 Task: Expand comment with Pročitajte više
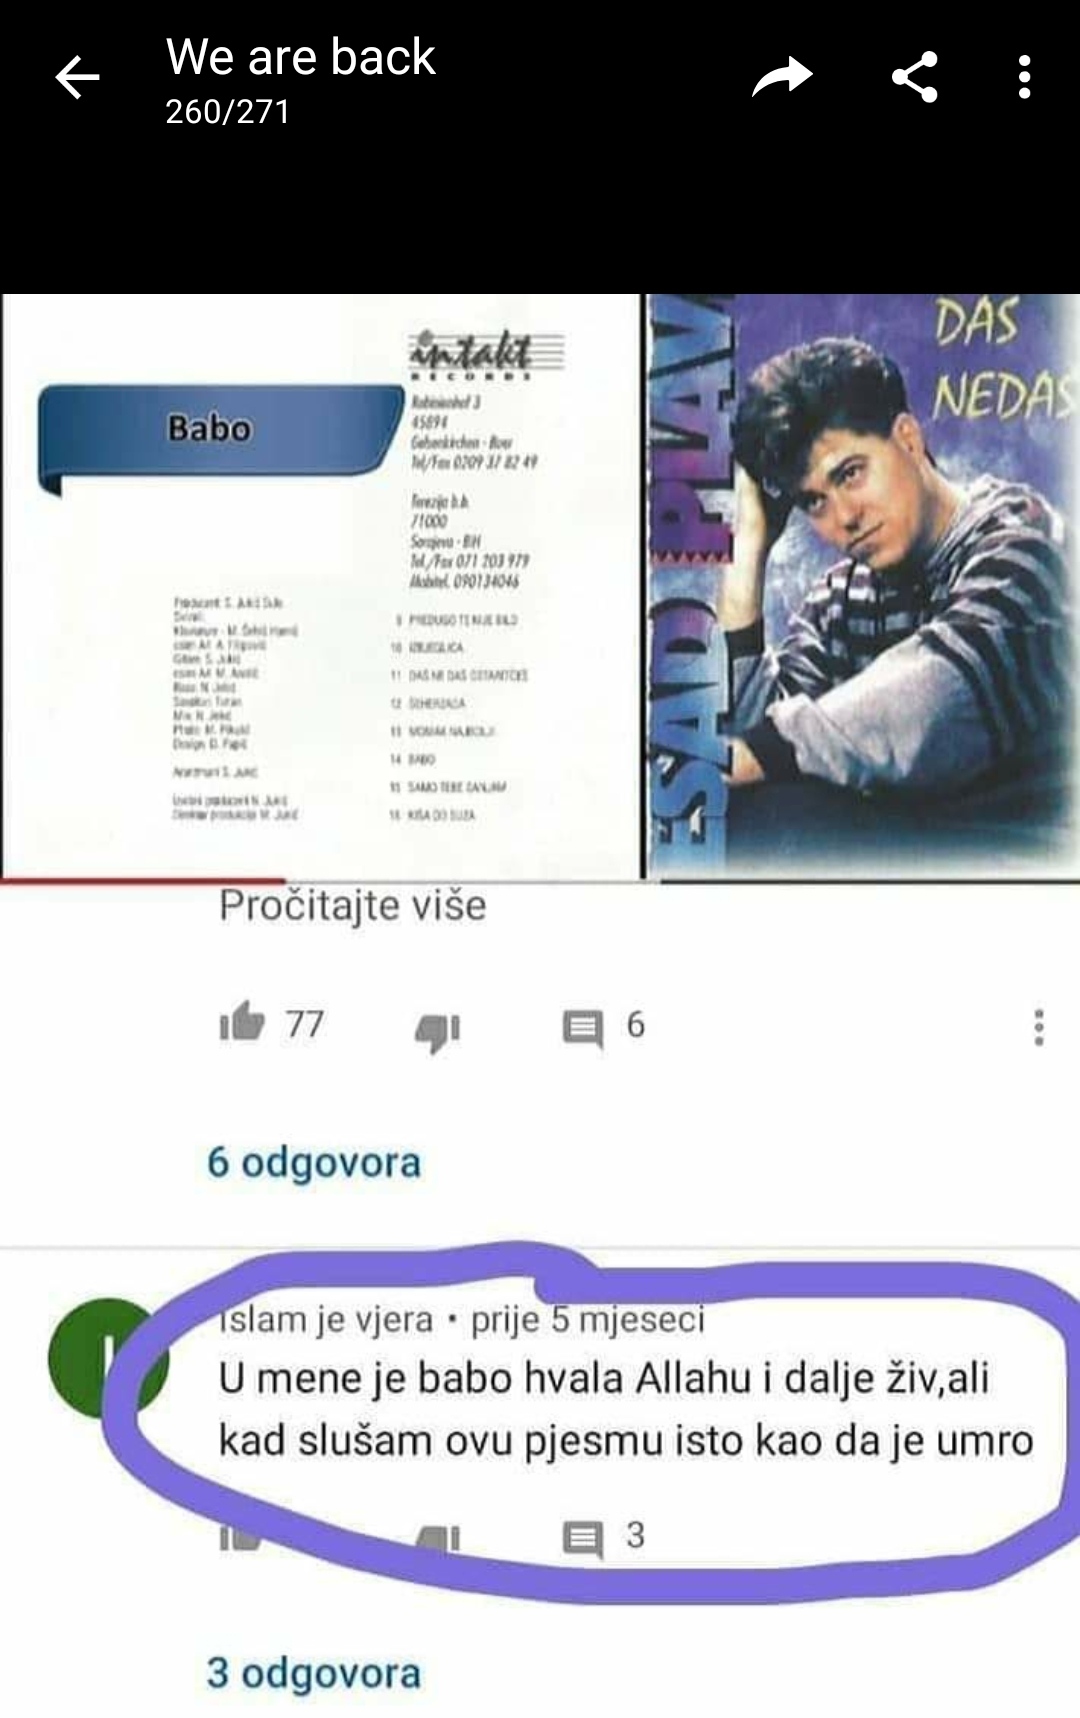click(x=352, y=906)
